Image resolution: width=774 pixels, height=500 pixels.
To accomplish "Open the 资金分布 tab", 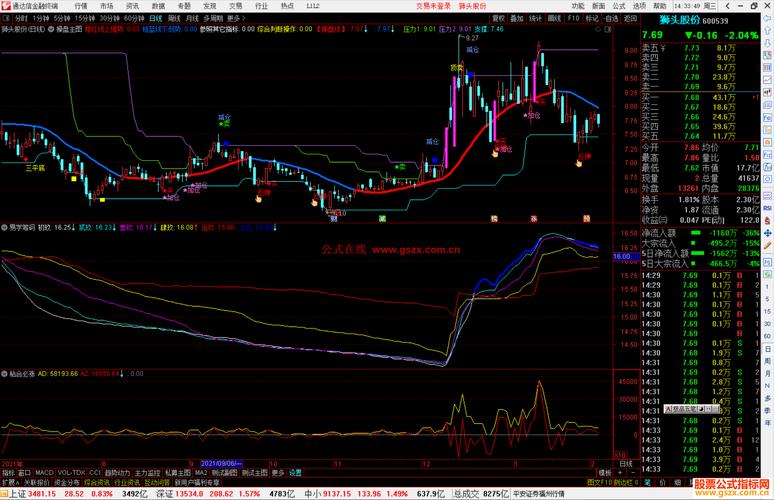I will pos(67,482).
